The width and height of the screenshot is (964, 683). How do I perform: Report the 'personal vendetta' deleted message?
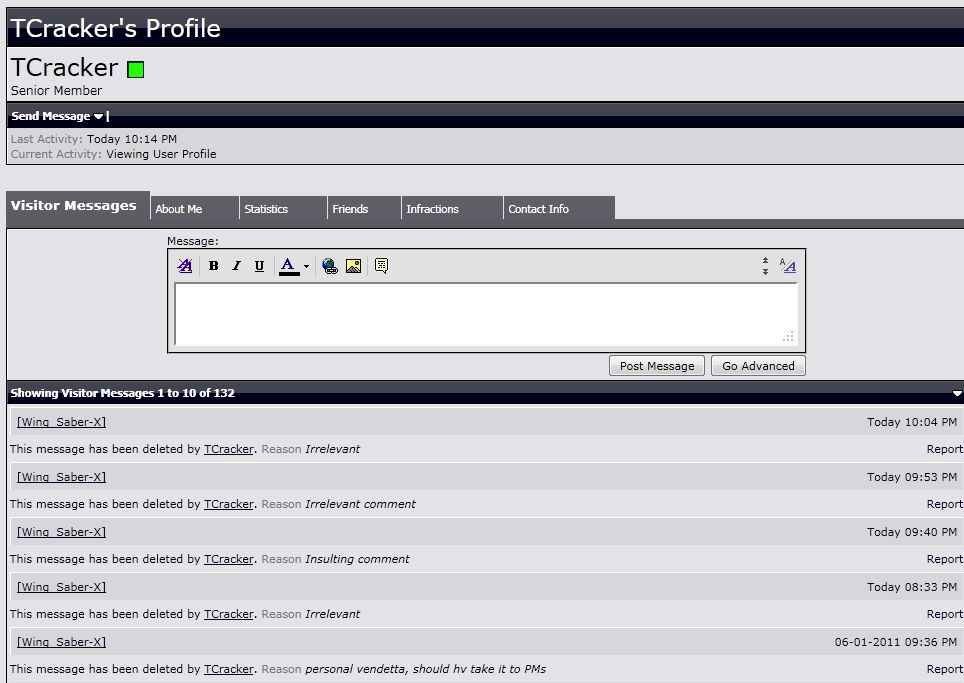pos(944,669)
